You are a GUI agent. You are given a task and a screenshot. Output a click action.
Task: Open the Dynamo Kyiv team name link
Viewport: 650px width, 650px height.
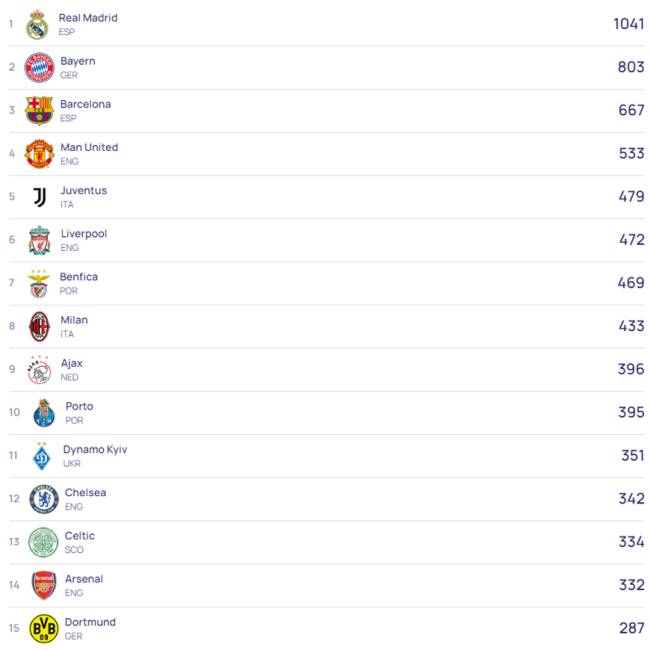pos(95,449)
